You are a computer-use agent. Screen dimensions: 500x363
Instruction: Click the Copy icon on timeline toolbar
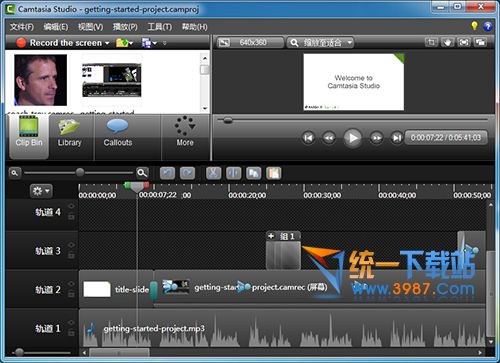[254, 173]
